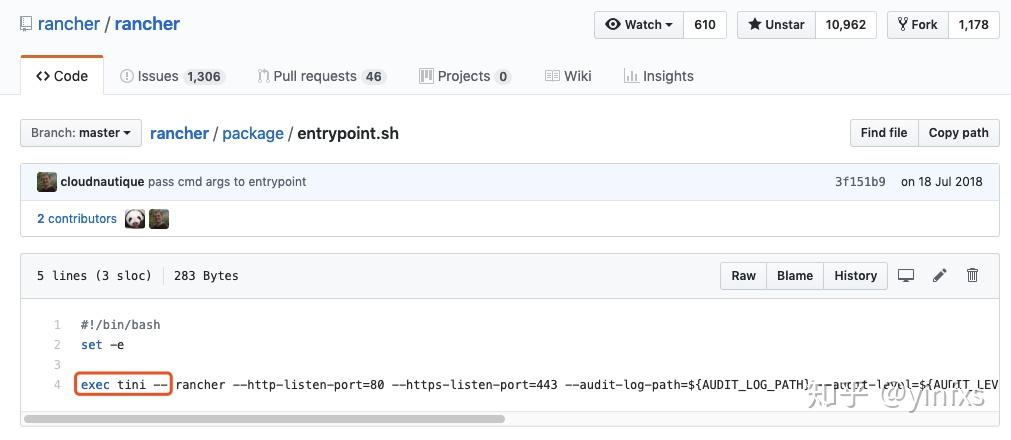The height and width of the screenshot is (440, 1011).
Task: Open commit 3f151b9 link
Action: pos(860,182)
